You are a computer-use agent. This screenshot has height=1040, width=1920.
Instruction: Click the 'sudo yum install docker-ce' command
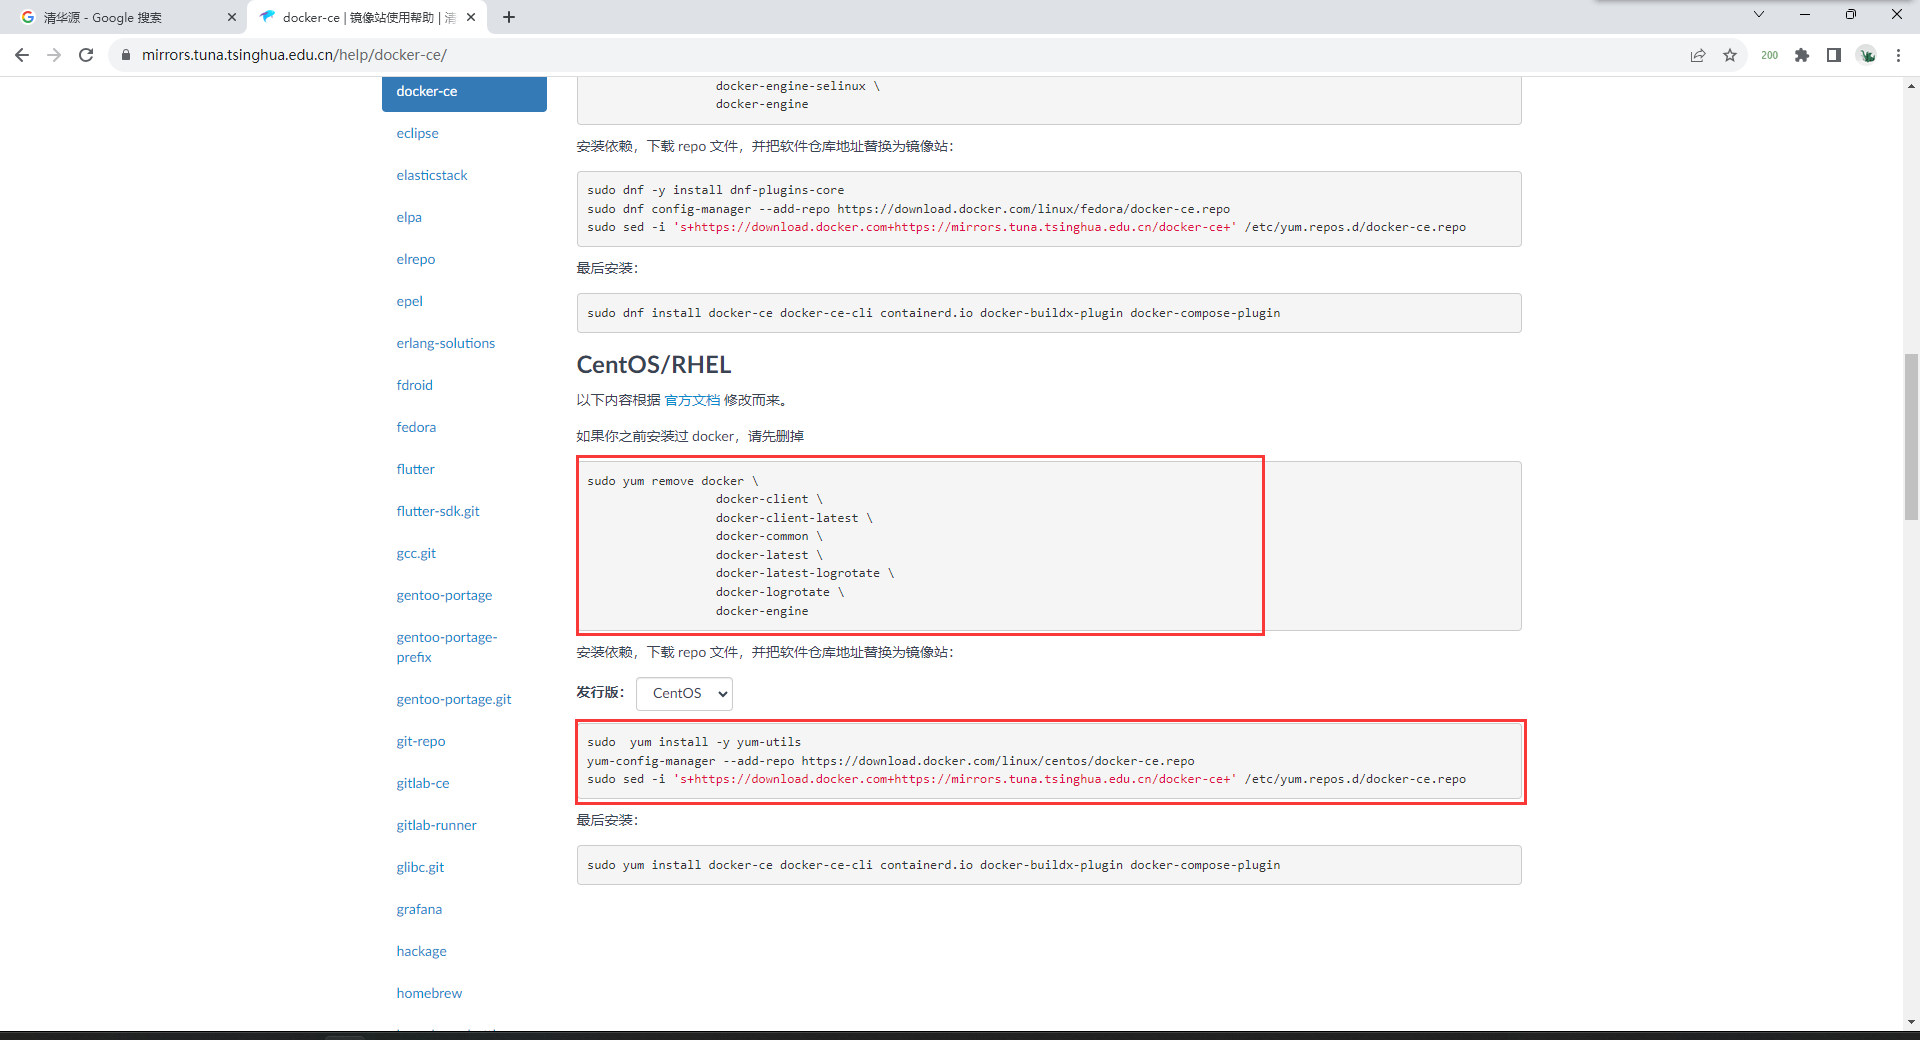(x=933, y=865)
